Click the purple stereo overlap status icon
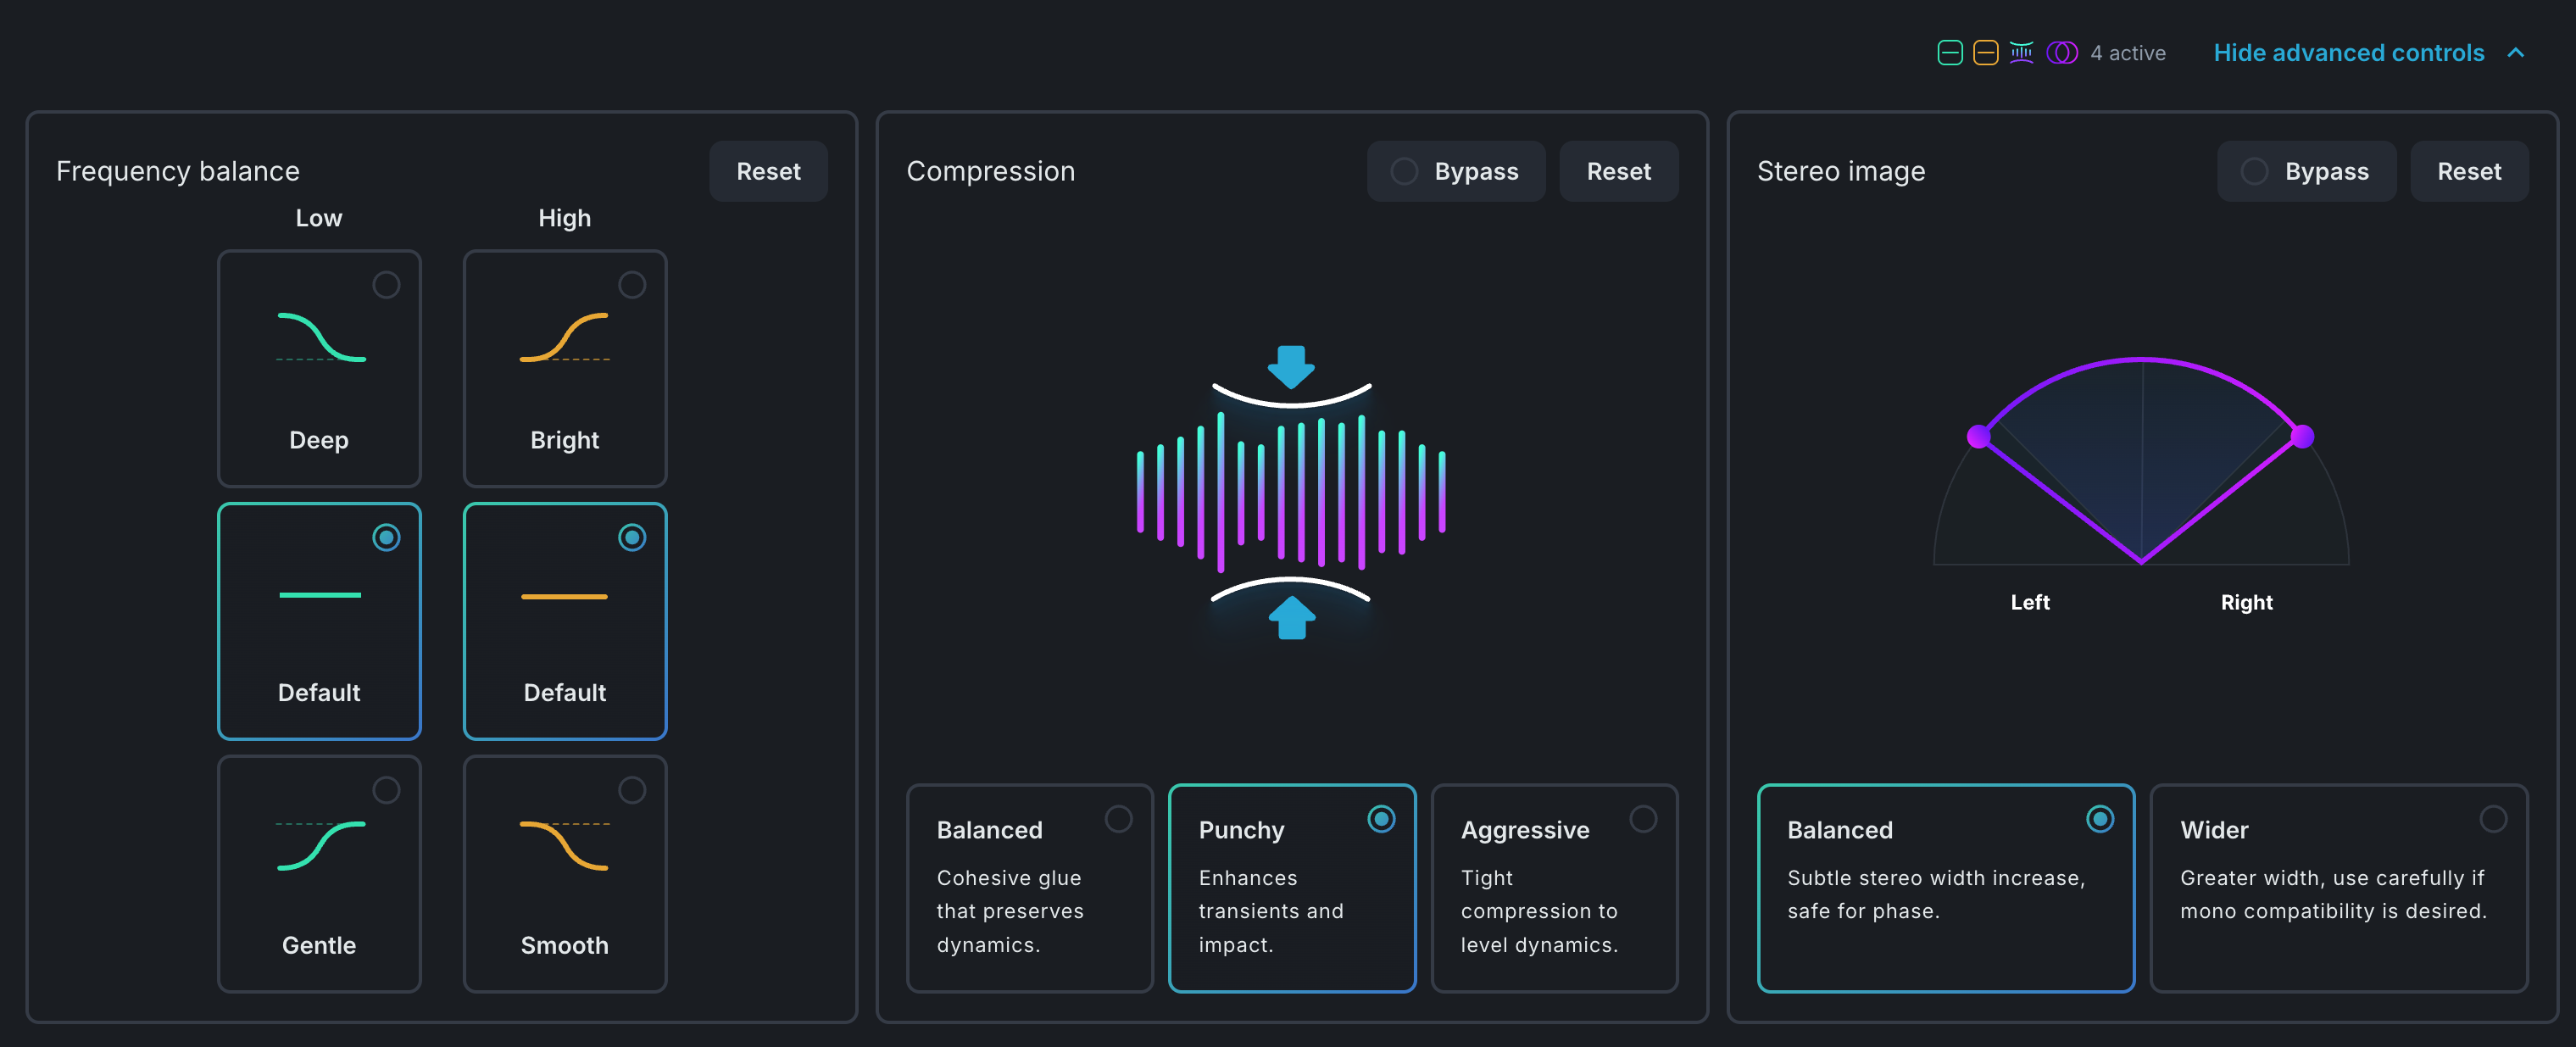Screen dimensions: 2576x1047 tap(2061, 53)
